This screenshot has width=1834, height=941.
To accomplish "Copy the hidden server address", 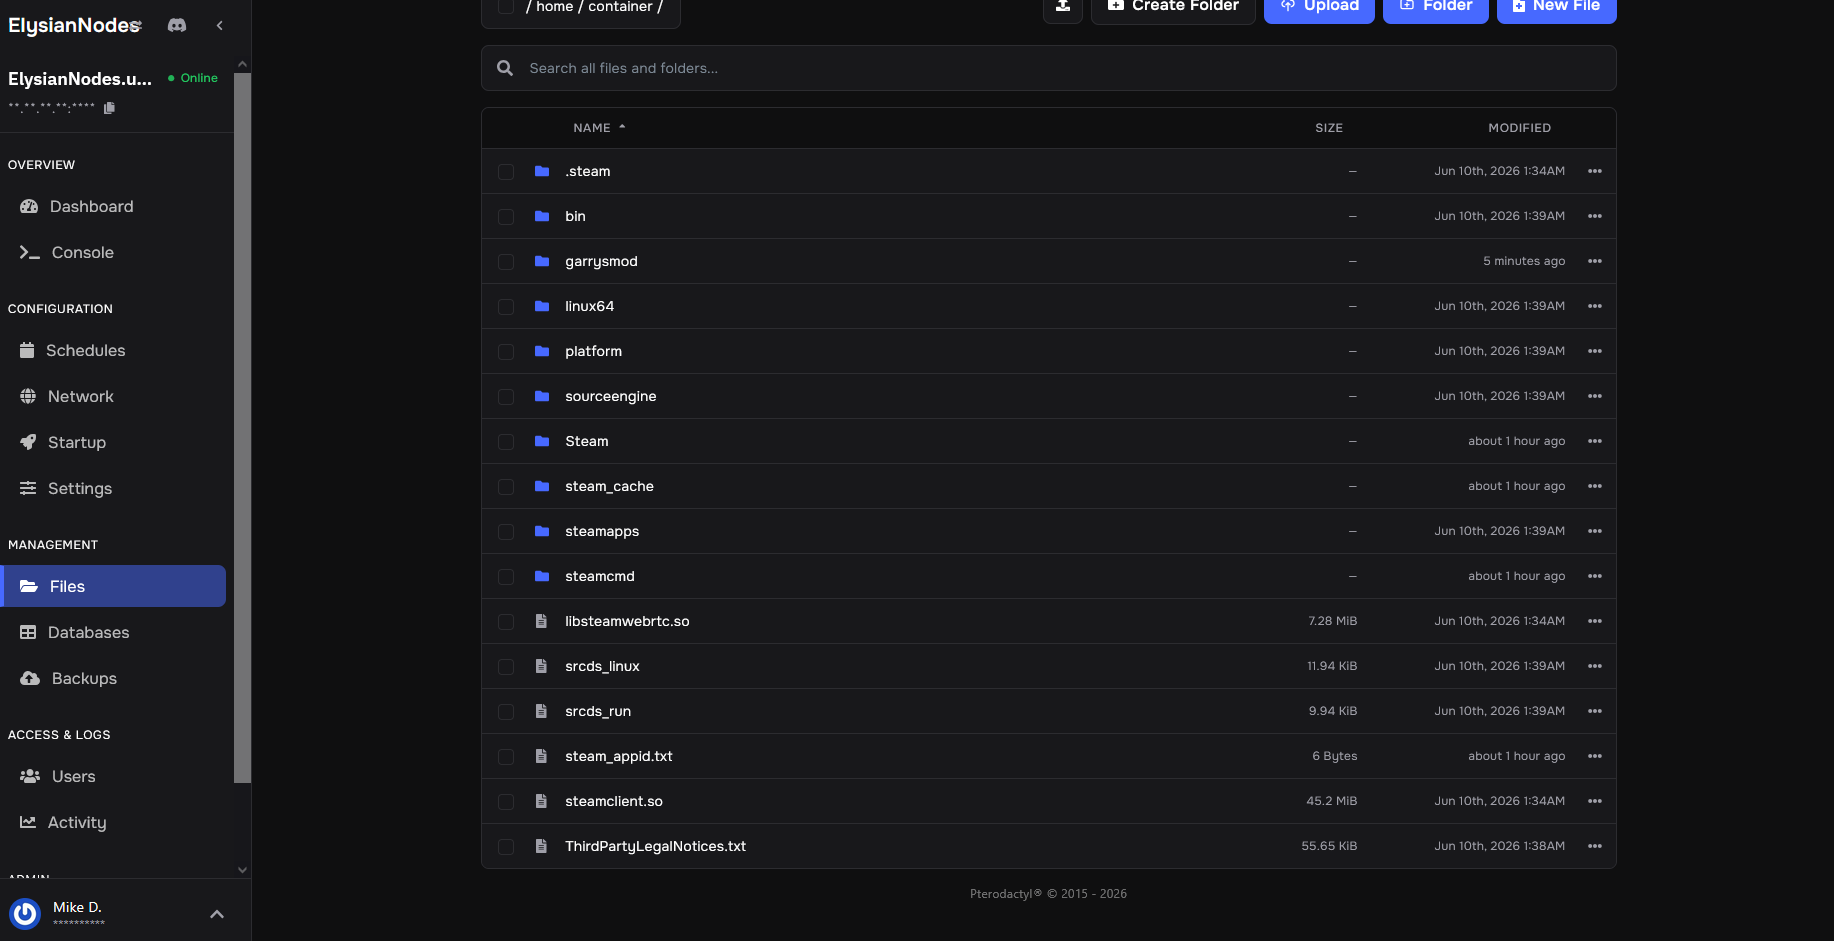I will 109,108.
